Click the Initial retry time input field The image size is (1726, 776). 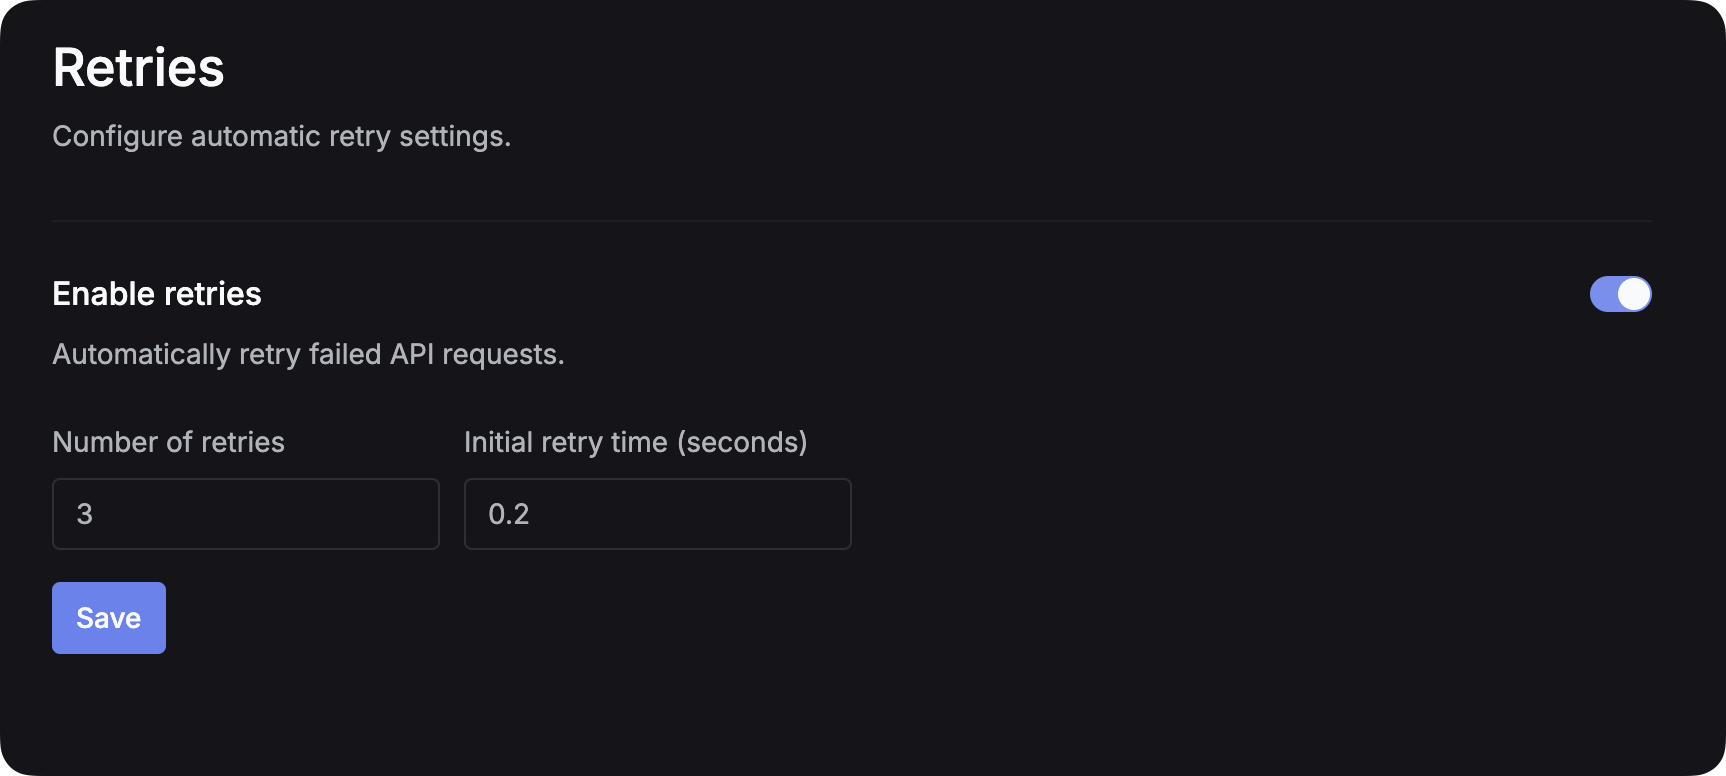point(658,514)
